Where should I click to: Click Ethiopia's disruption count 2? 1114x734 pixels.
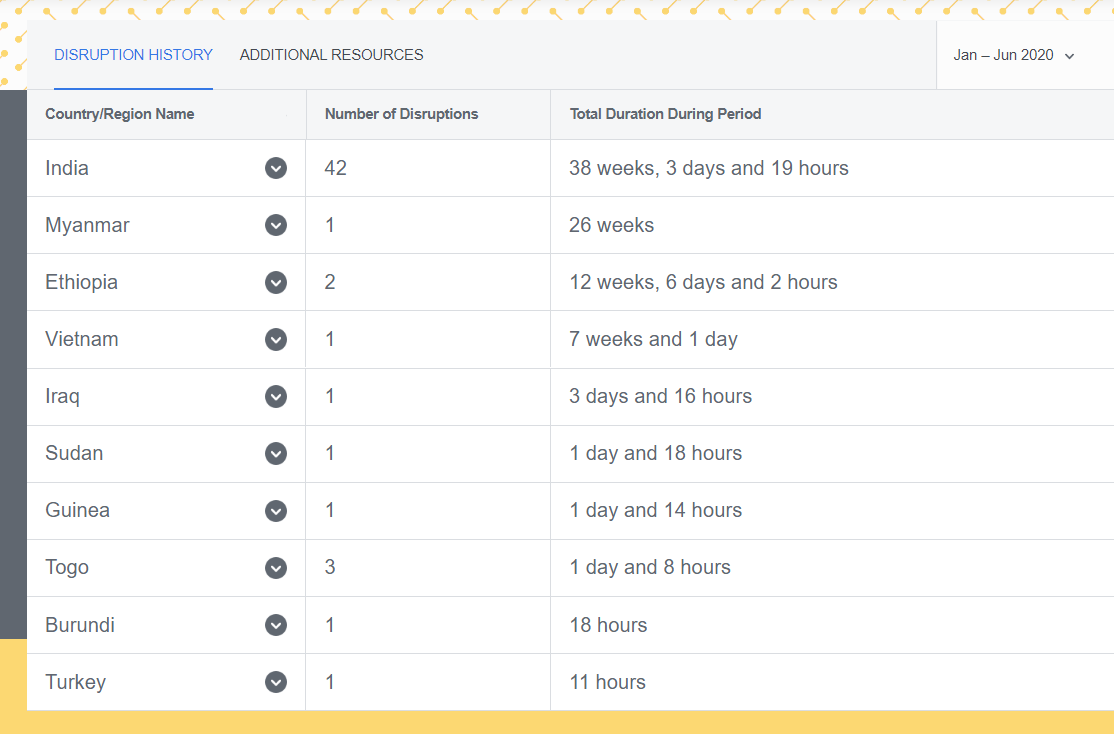[330, 282]
